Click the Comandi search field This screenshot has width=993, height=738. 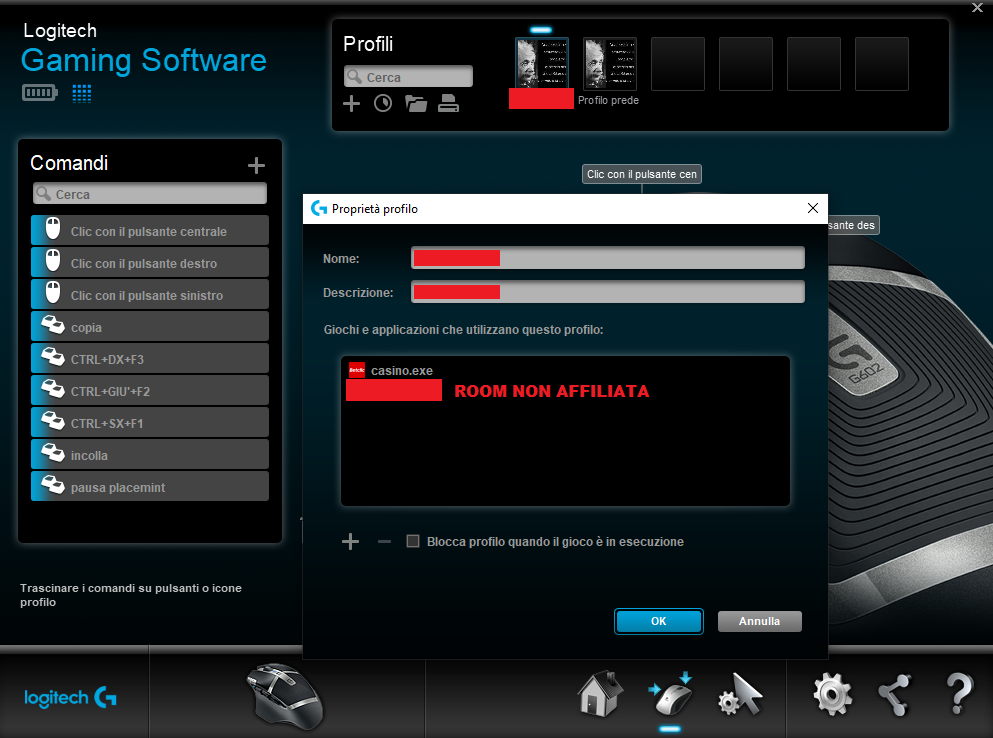pos(150,194)
